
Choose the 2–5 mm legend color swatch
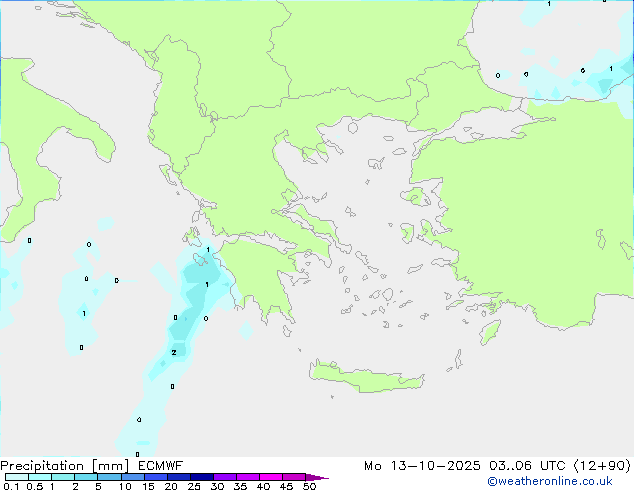(86, 477)
